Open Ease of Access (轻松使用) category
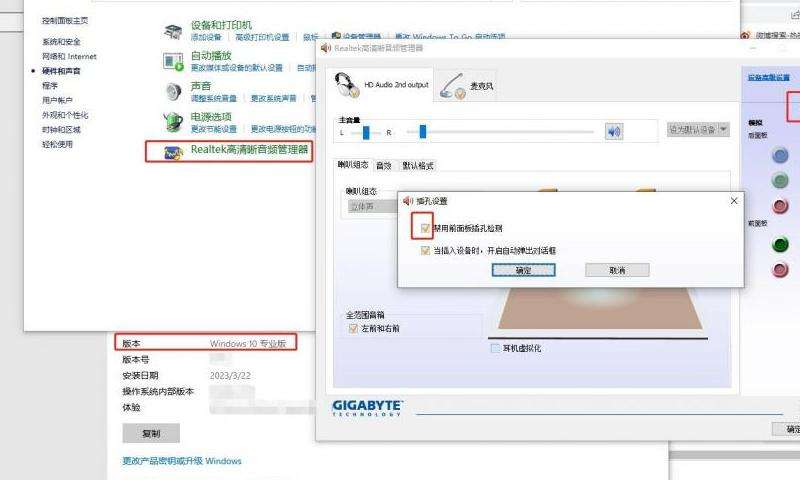 (57, 144)
